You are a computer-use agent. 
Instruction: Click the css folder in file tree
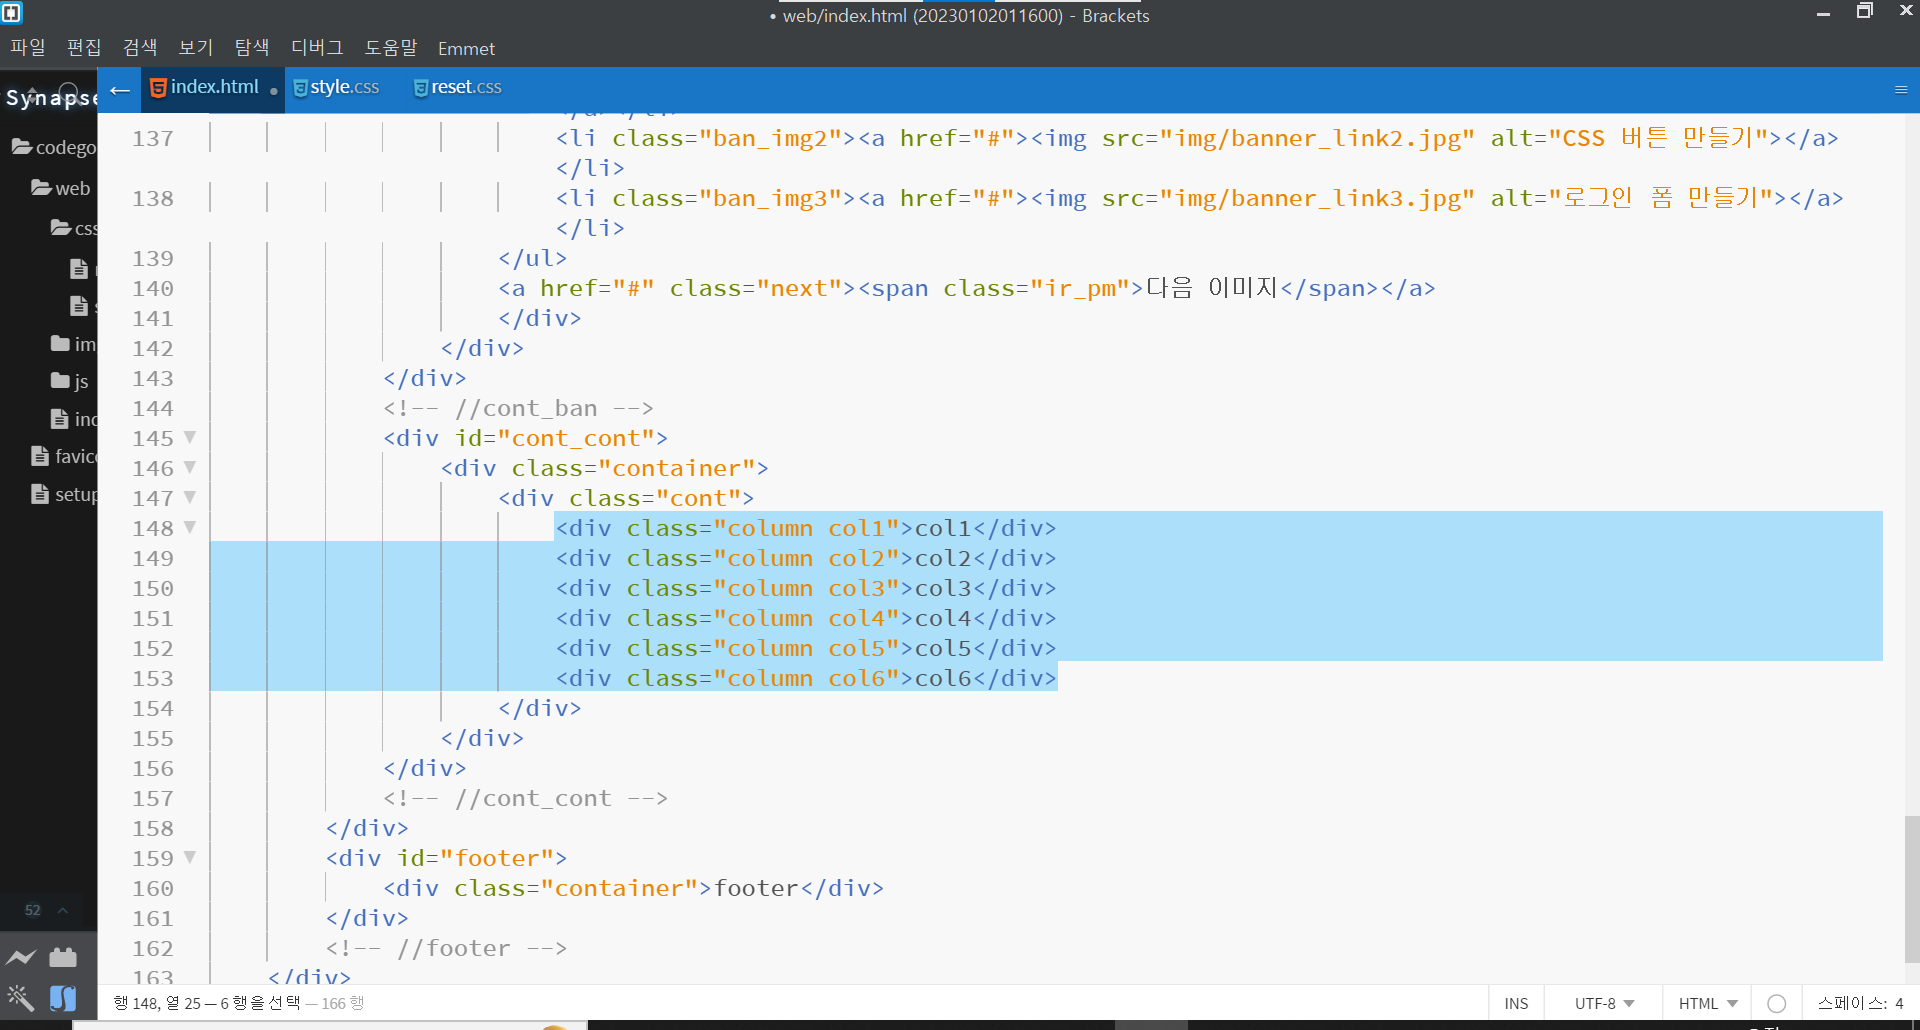click(75, 228)
